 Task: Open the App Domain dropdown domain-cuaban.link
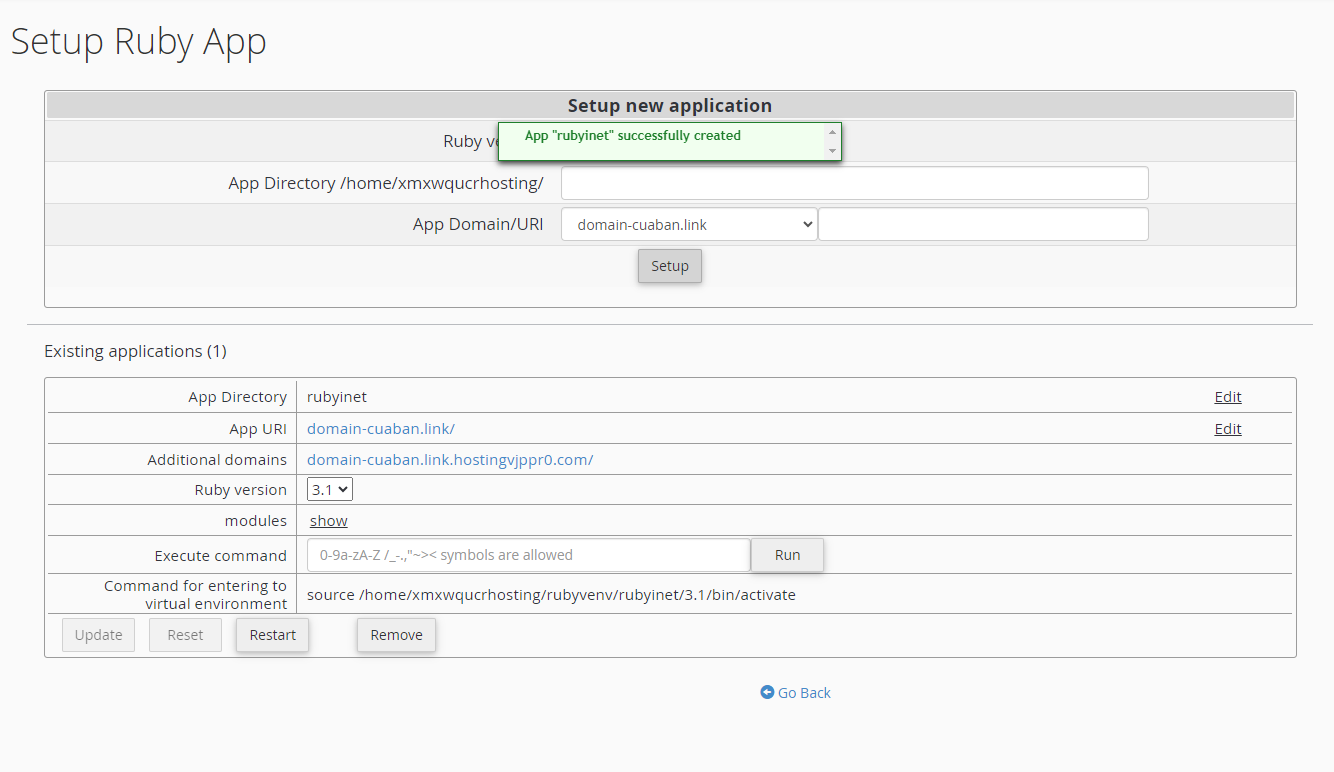pyautogui.click(x=689, y=224)
